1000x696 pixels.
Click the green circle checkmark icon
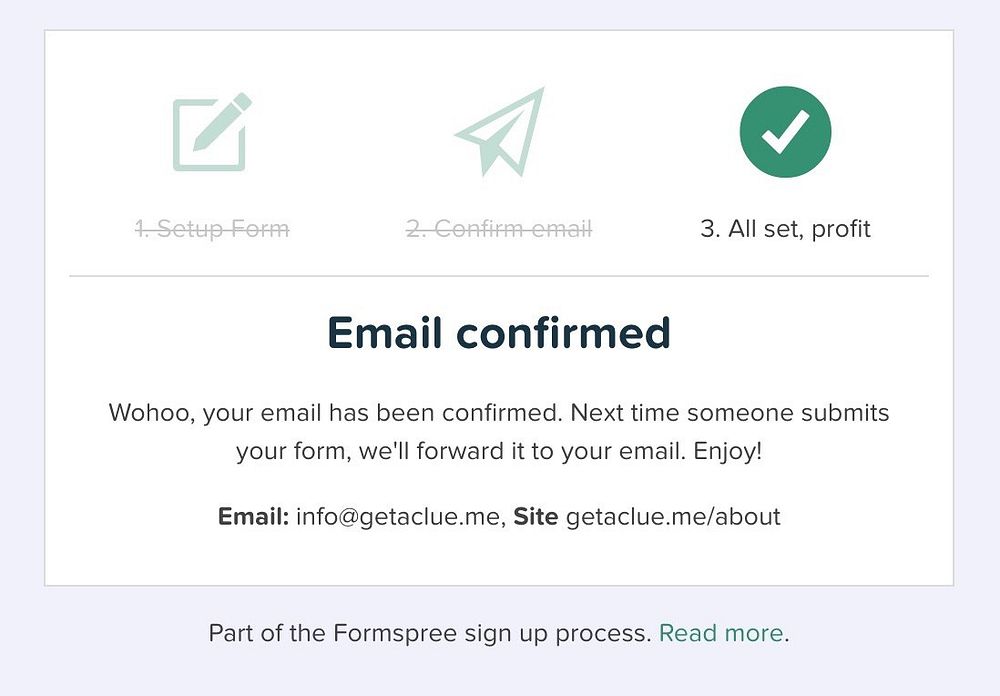click(785, 132)
